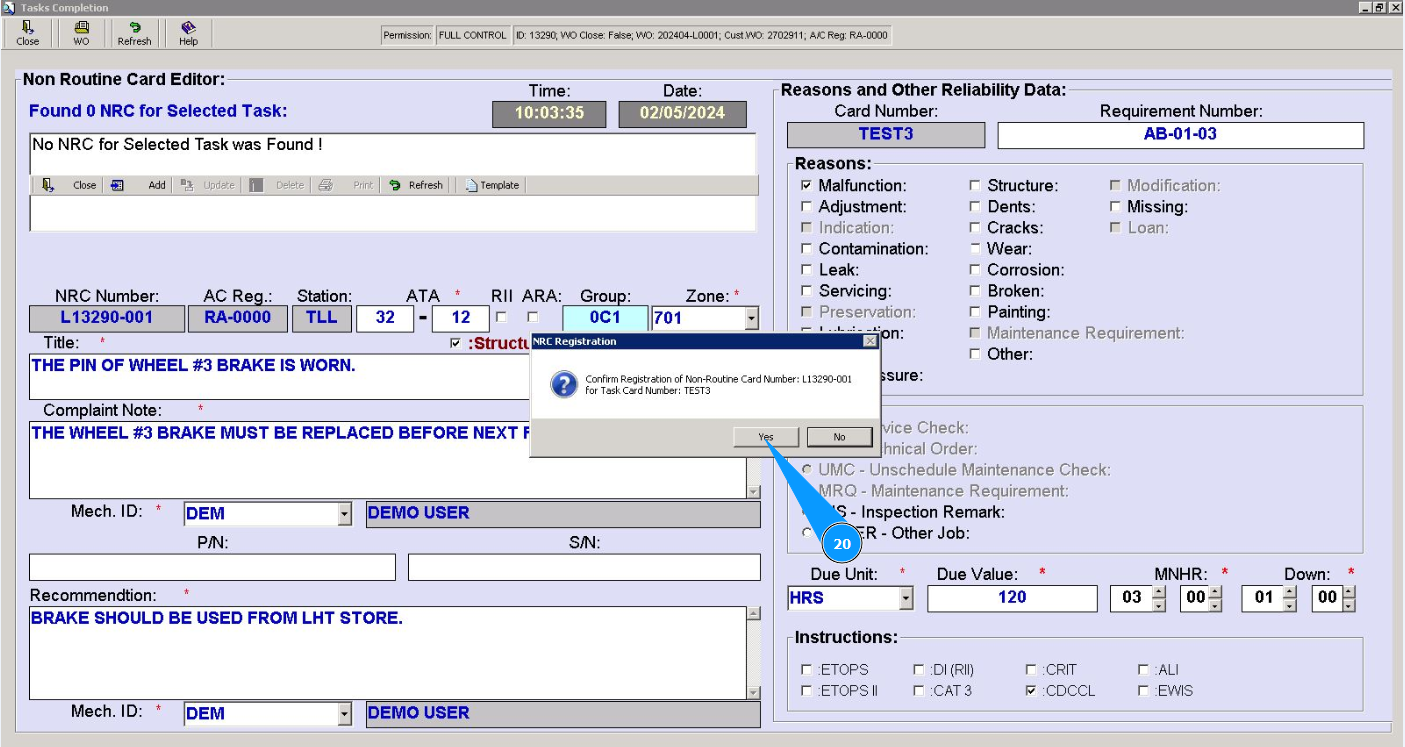Confirm registration by clicking Yes
Viewport: 1405px width, 747px height.
765,437
